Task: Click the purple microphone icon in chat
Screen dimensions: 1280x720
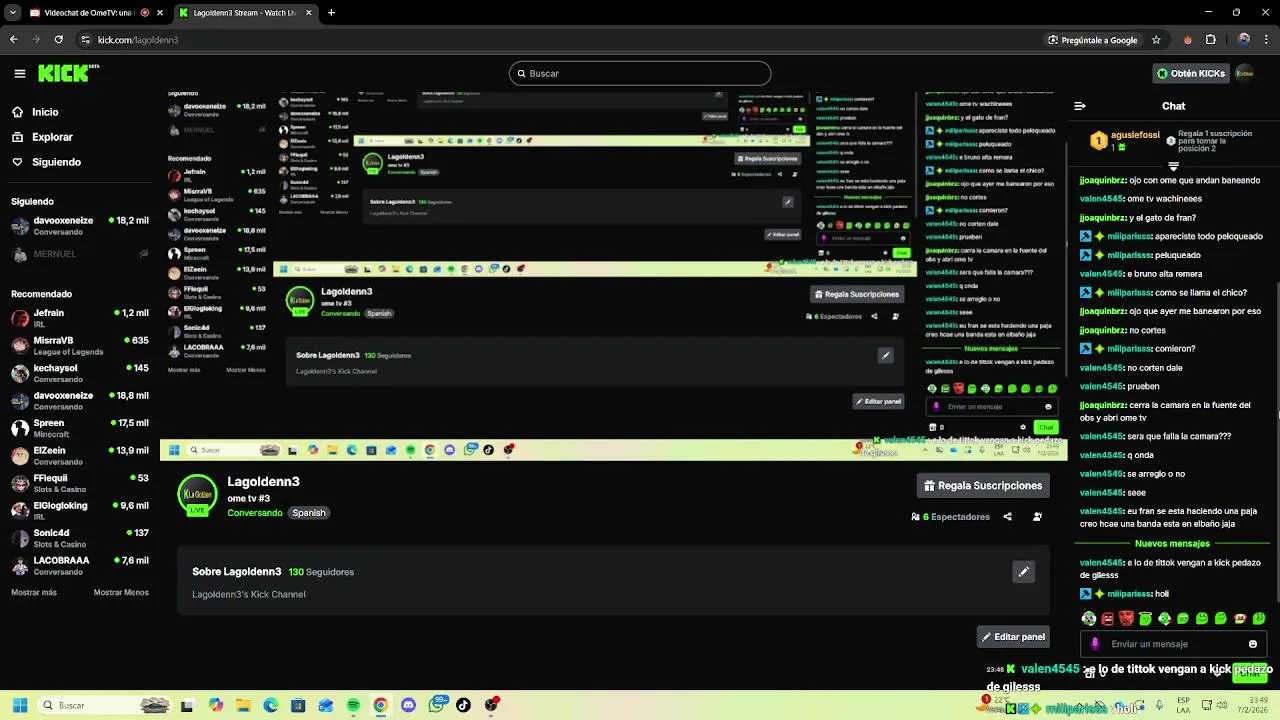Action: click(1095, 644)
